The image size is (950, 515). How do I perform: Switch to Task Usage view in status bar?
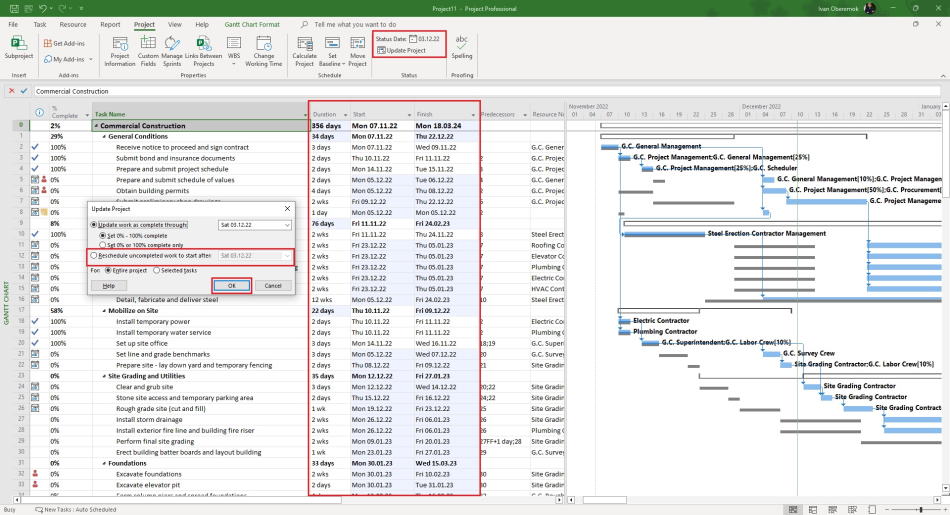812,510
